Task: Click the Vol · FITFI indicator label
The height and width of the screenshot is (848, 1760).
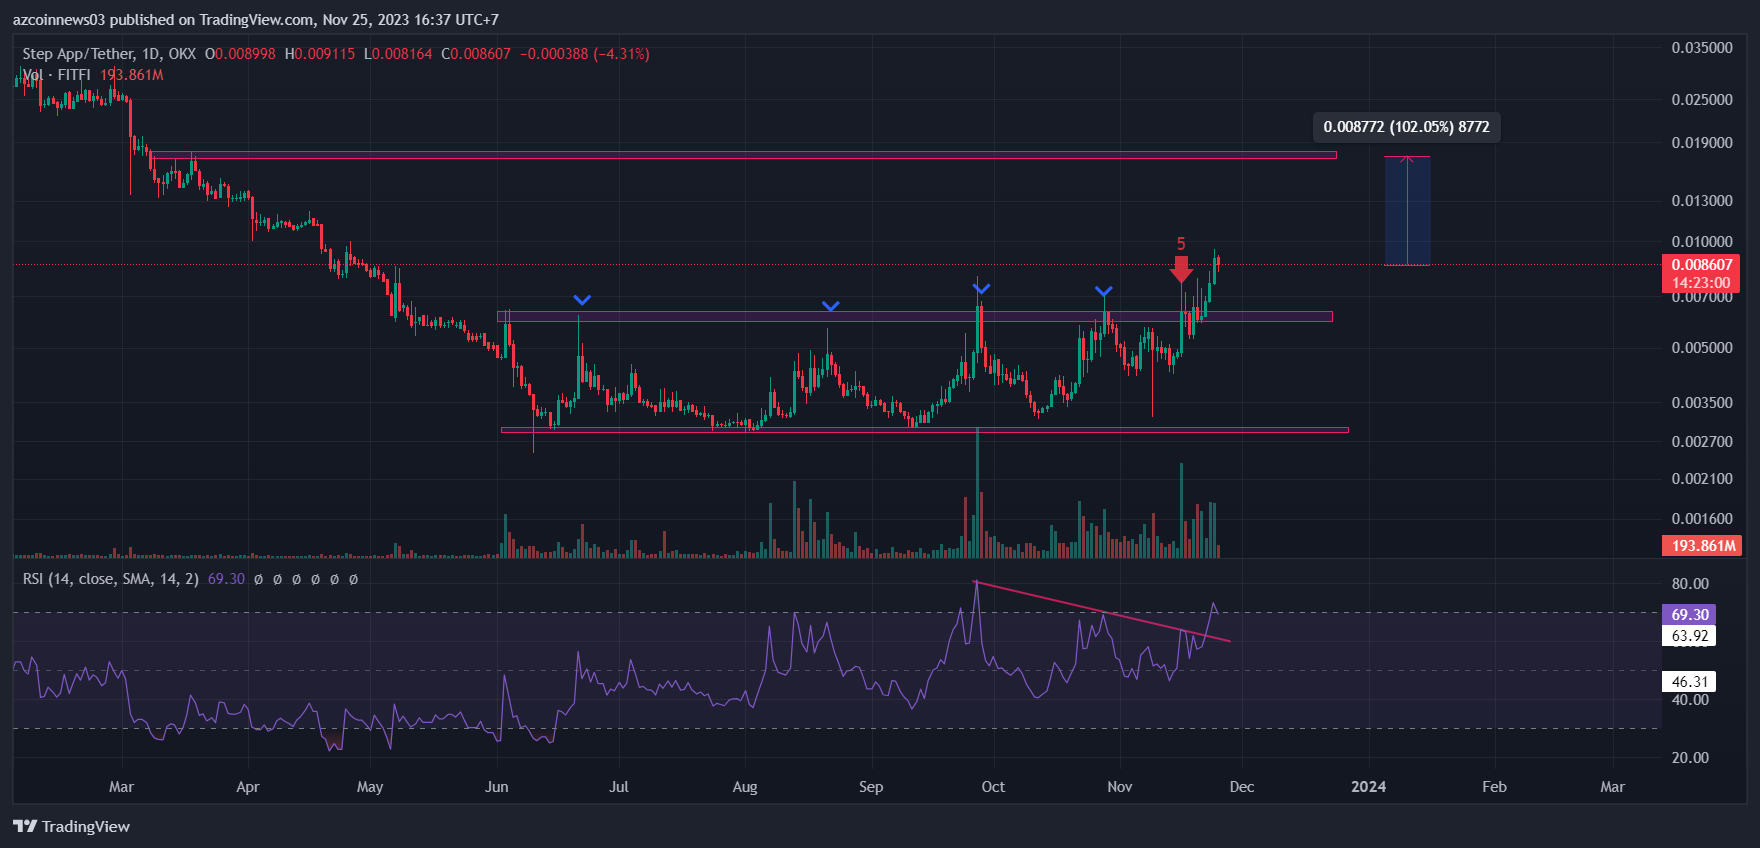Action: point(57,75)
